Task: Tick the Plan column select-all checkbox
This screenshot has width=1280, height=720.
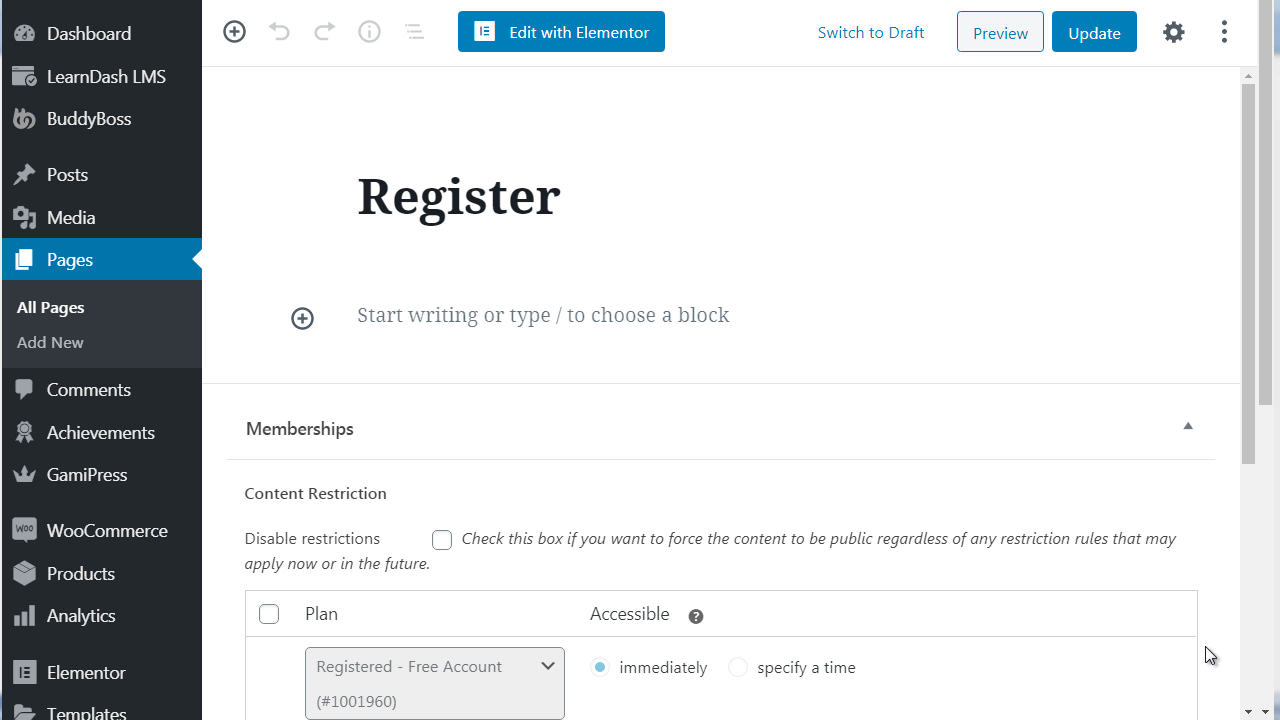Action: pyautogui.click(x=269, y=614)
